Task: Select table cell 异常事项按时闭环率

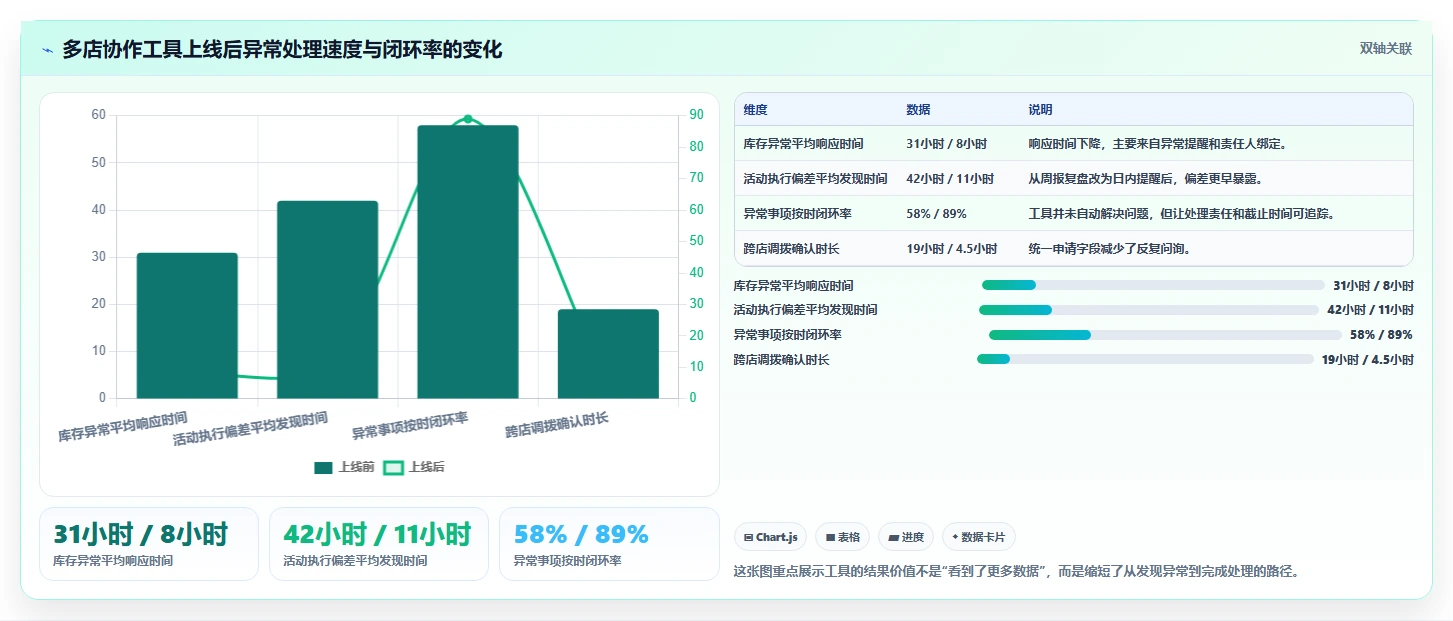Action: click(797, 213)
